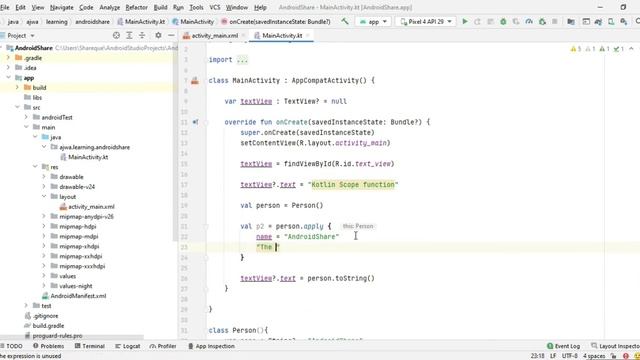The image size is (640, 360).
Task: Click the Expand All icon in Project panel
Action: point(129,36)
